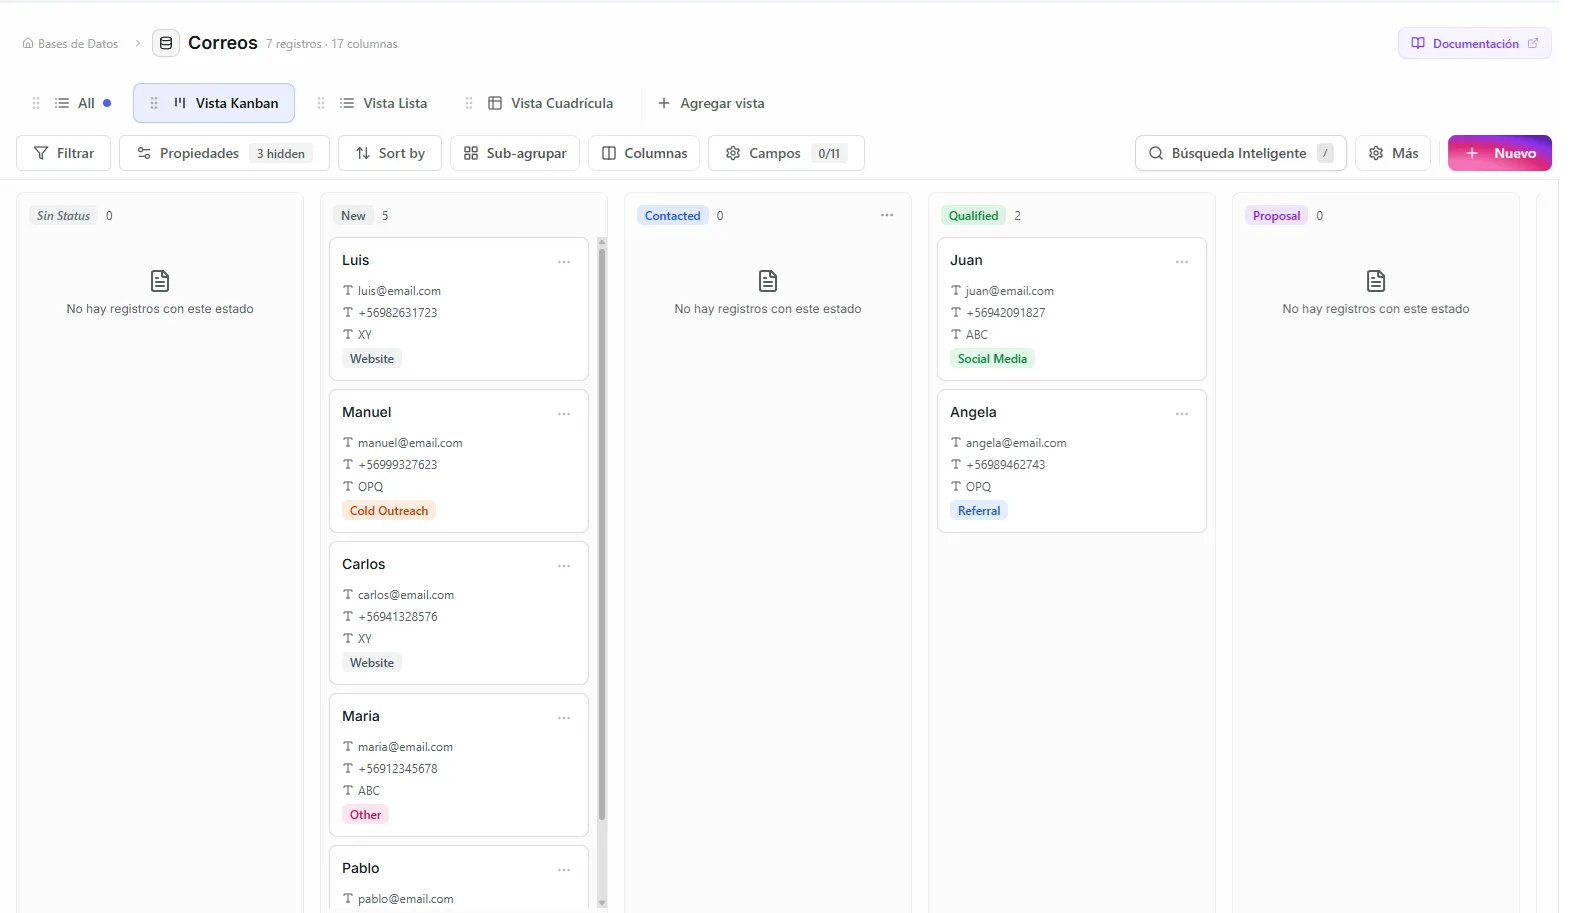Viewport: 1574px width, 913px height.
Task: Open options menu on Pablo card
Action: [x=564, y=869]
